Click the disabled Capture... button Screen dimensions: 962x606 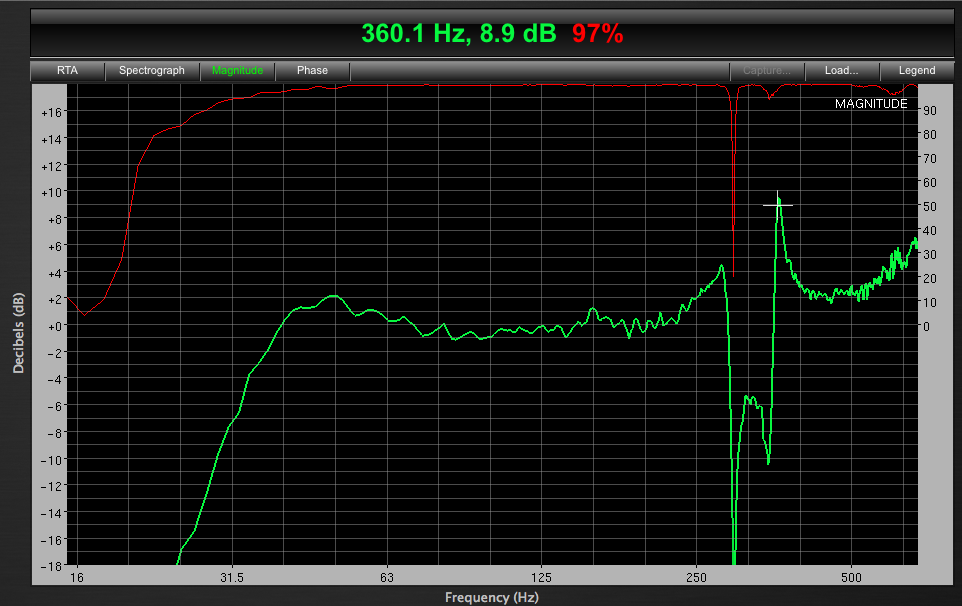point(767,71)
